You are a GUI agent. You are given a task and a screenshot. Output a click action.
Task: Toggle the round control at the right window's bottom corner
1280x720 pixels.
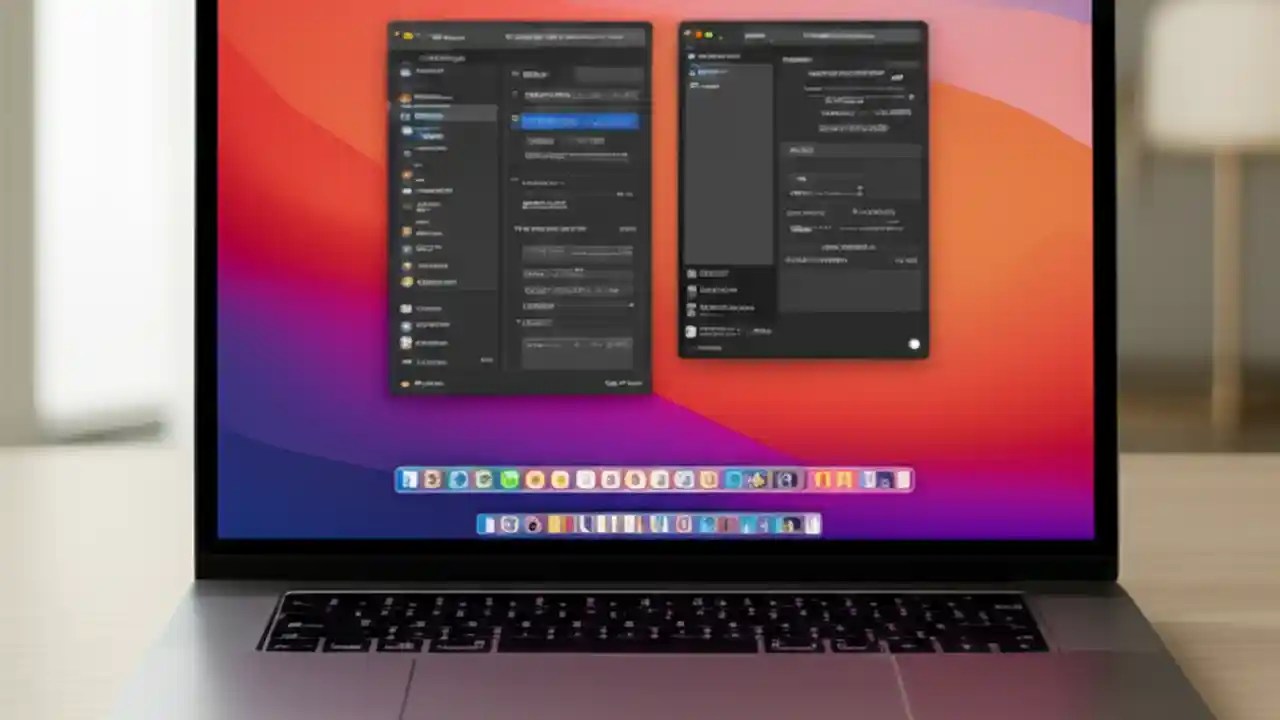click(914, 343)
